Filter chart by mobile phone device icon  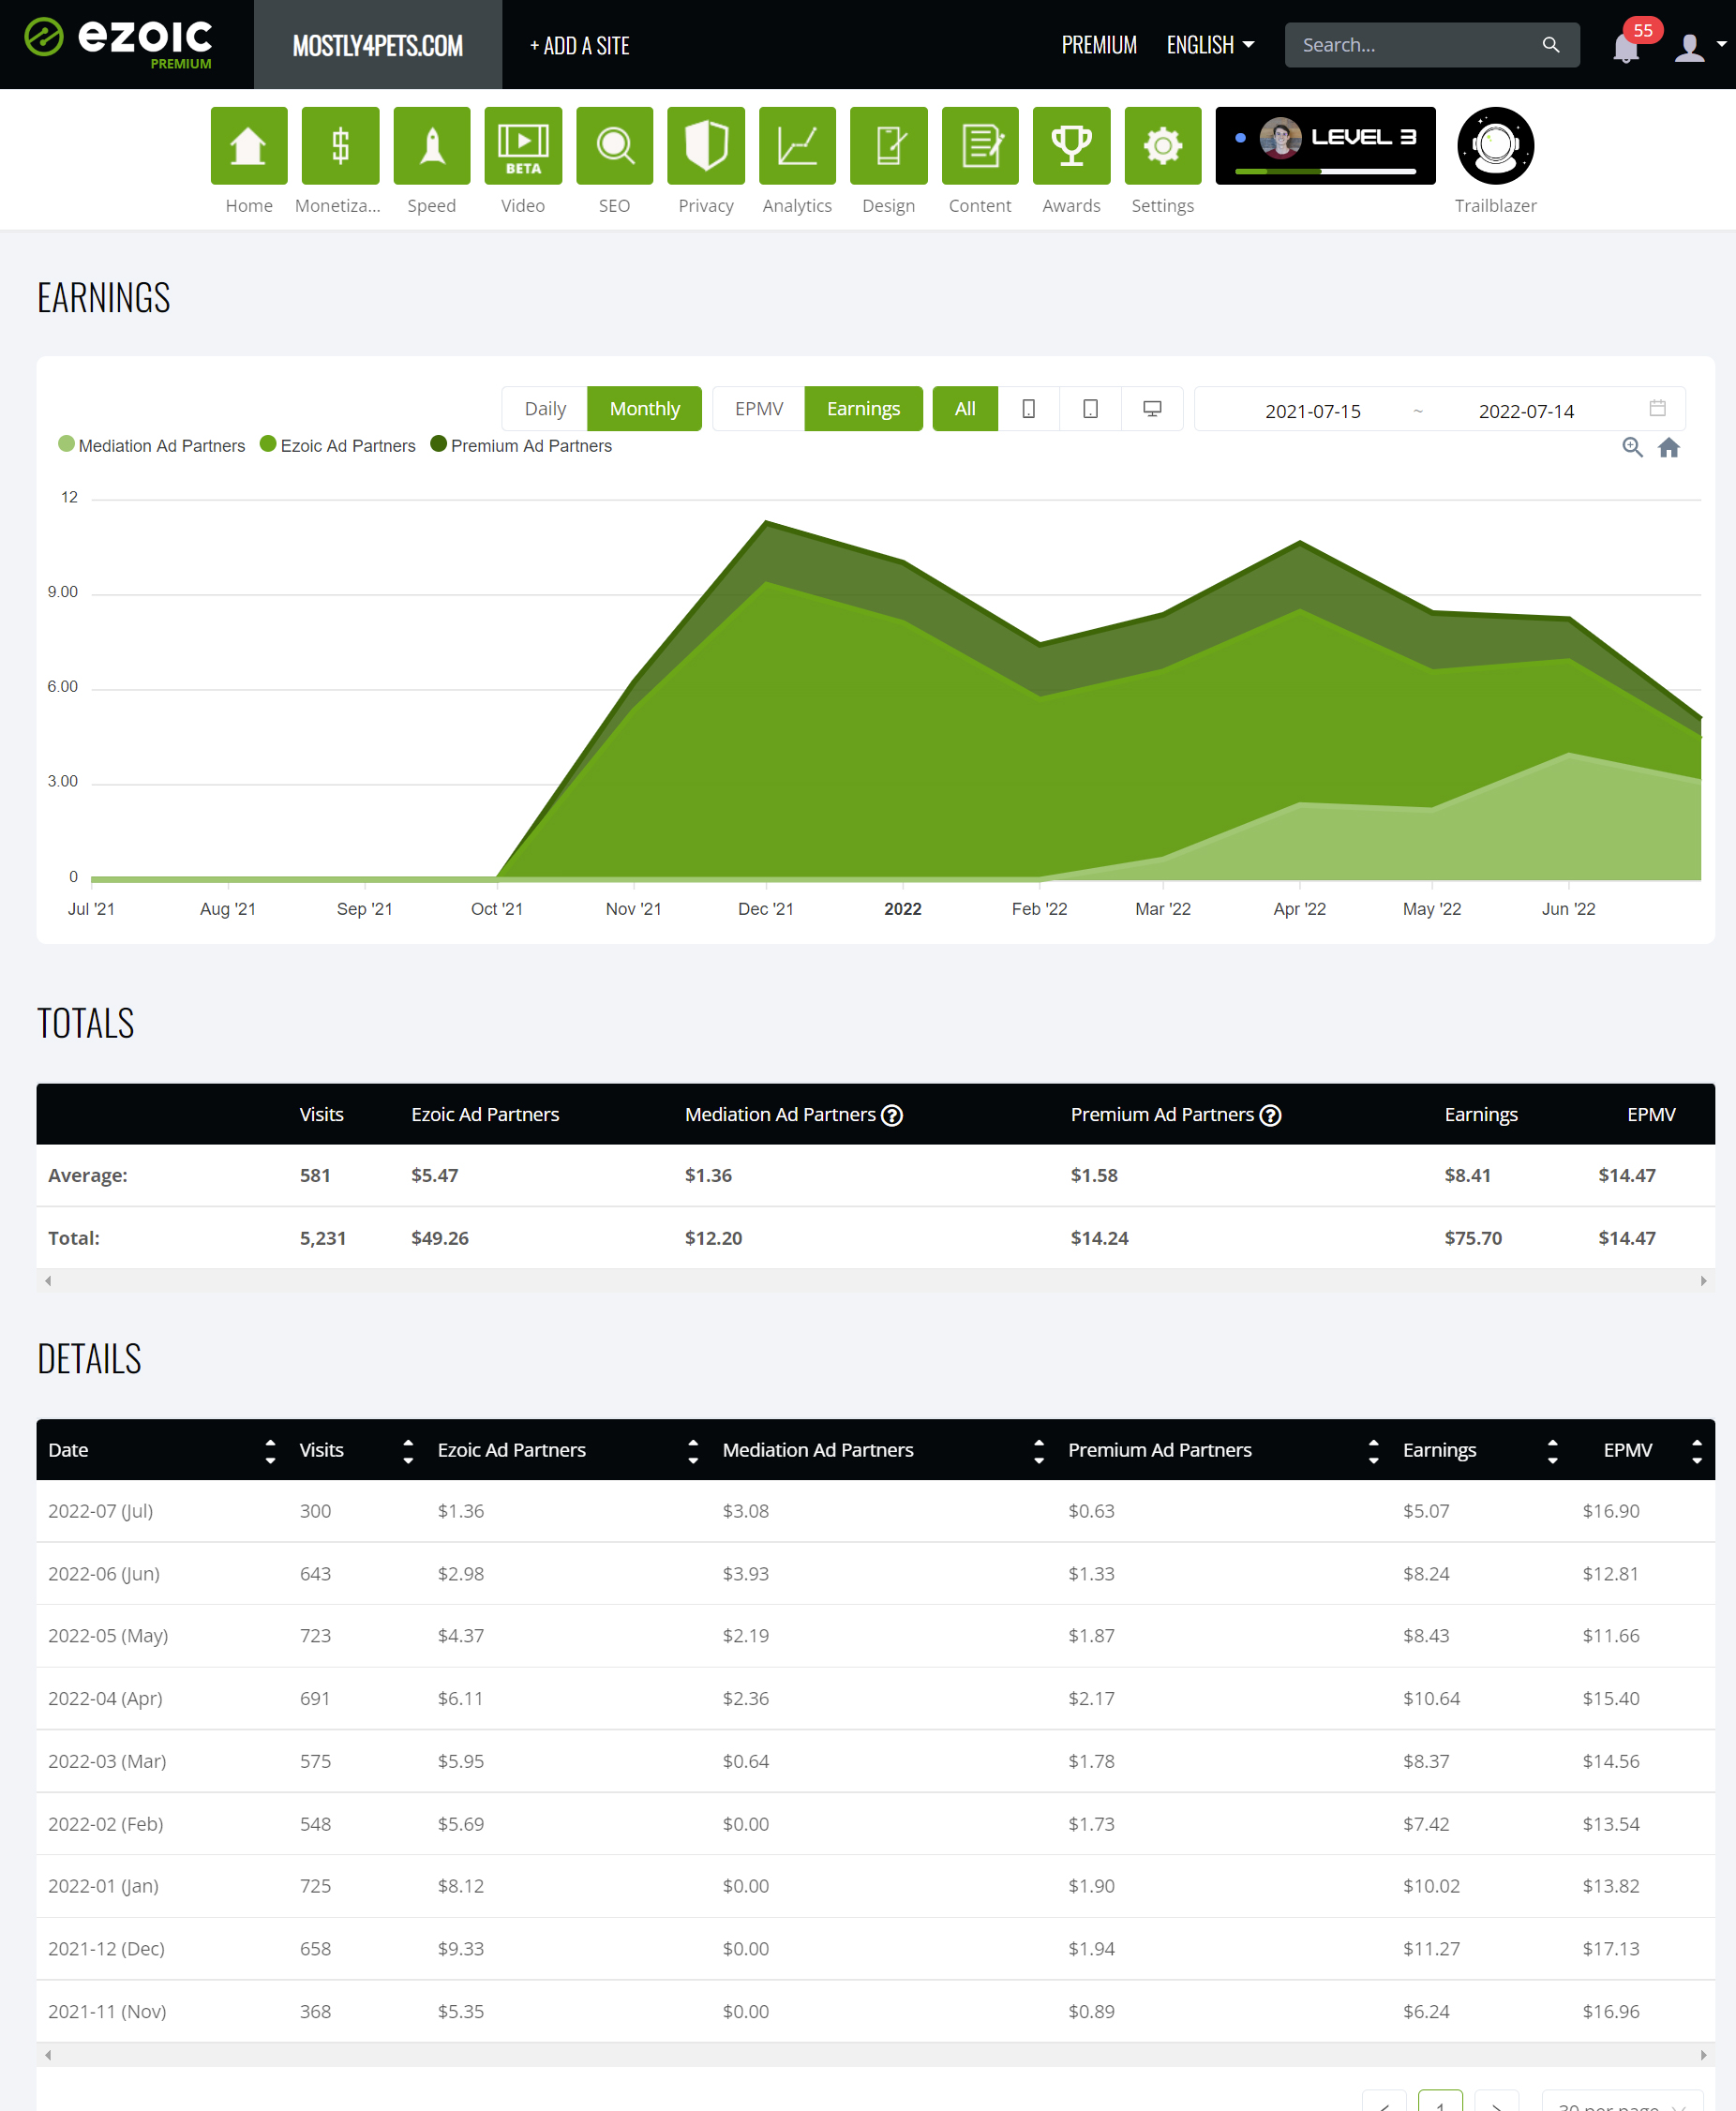click(x=1028, y=409)
